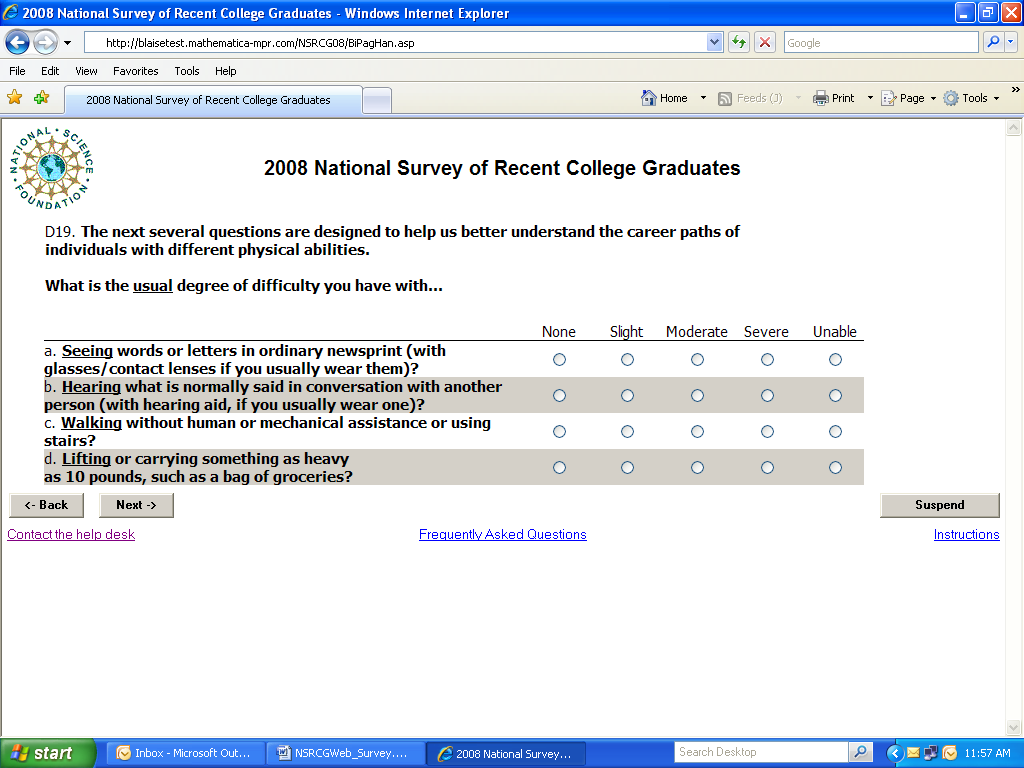Click the Add to Favorites icon
The image size is (1024, 768).
41,98
